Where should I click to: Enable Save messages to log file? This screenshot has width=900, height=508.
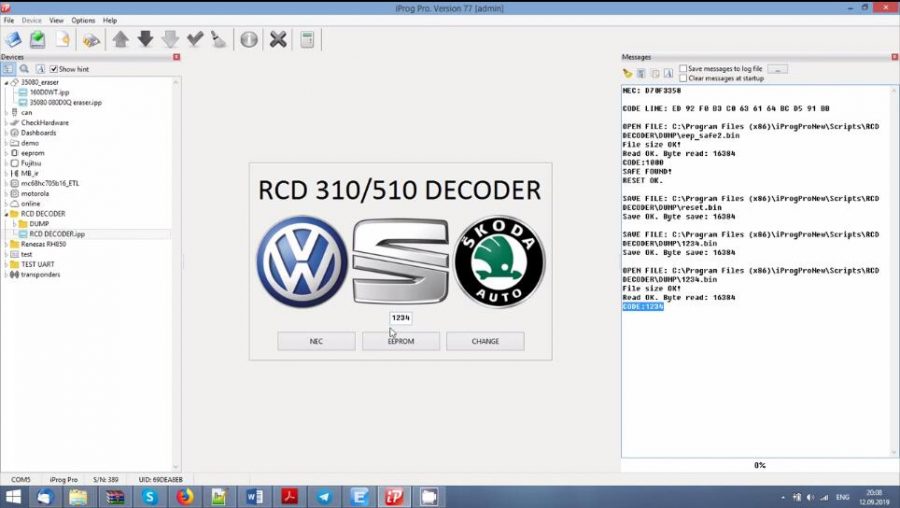click(x=683, y=68)
